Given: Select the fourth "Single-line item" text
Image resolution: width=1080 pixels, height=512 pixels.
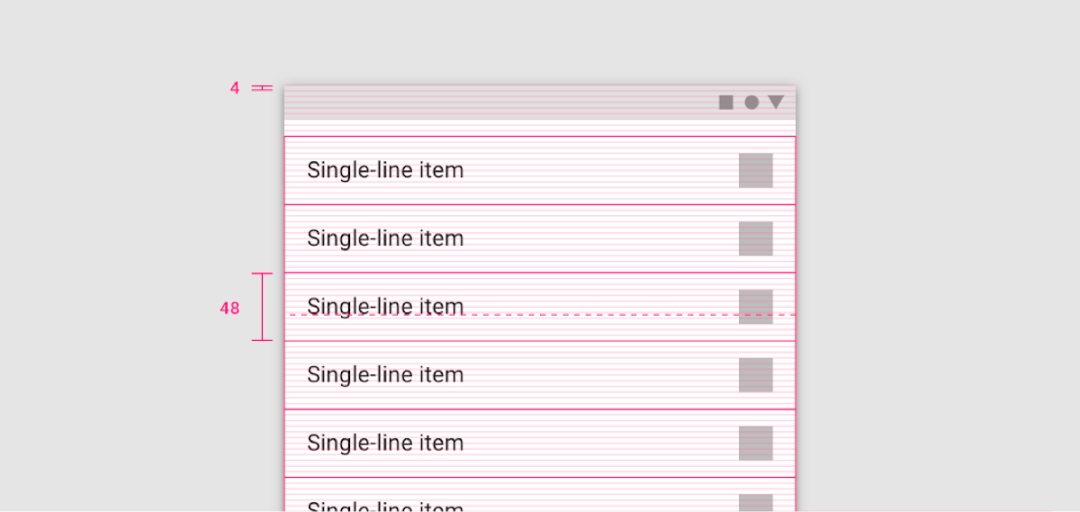Looking at the screenshot, I should tap(385, 375).
